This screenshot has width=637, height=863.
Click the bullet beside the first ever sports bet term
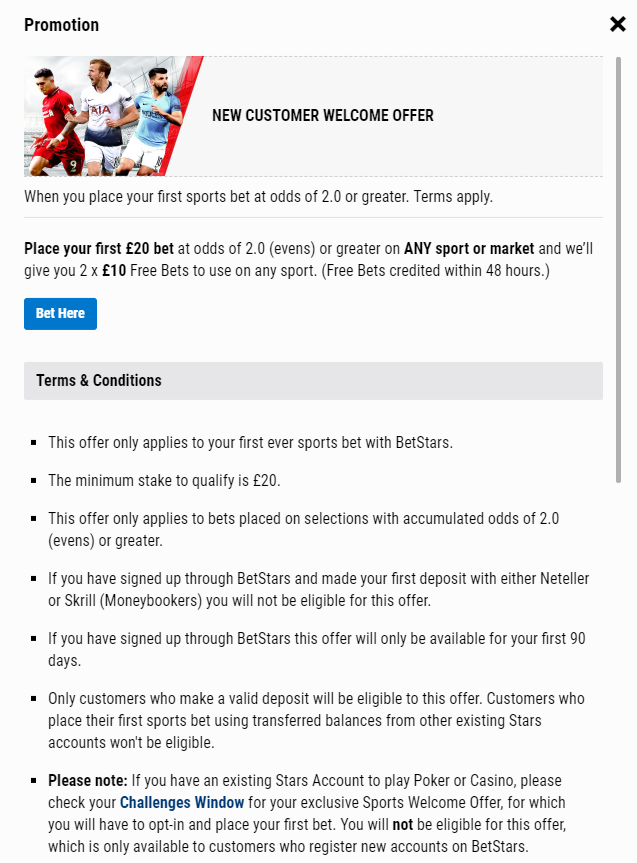click(34, 443)
